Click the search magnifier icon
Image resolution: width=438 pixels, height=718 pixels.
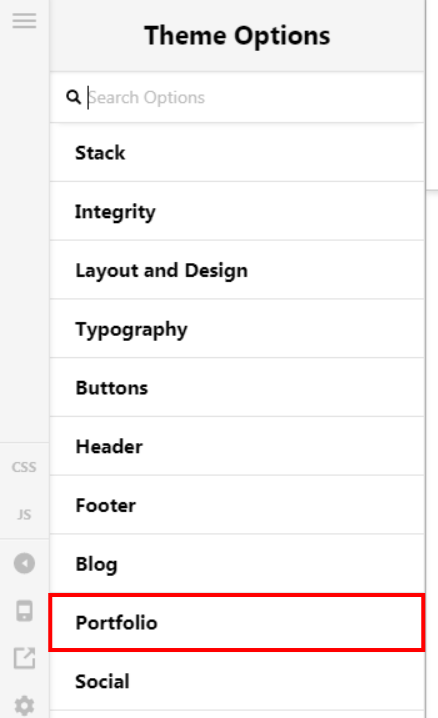pyautogui.click(x=73, y=97)
